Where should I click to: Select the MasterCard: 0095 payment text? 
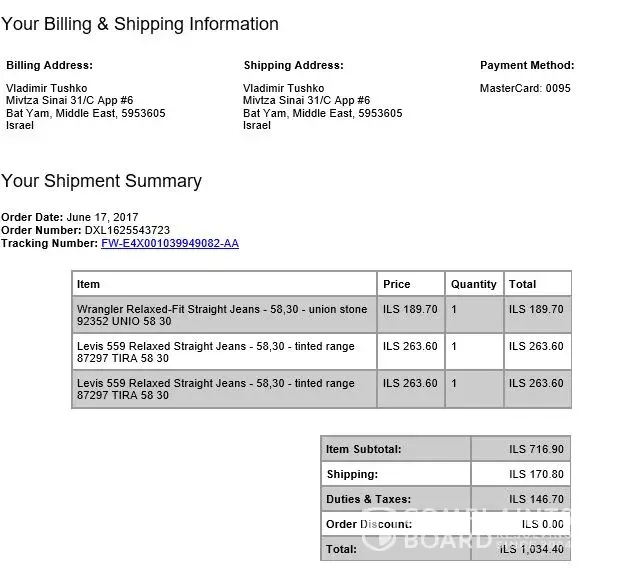[525, 88]
